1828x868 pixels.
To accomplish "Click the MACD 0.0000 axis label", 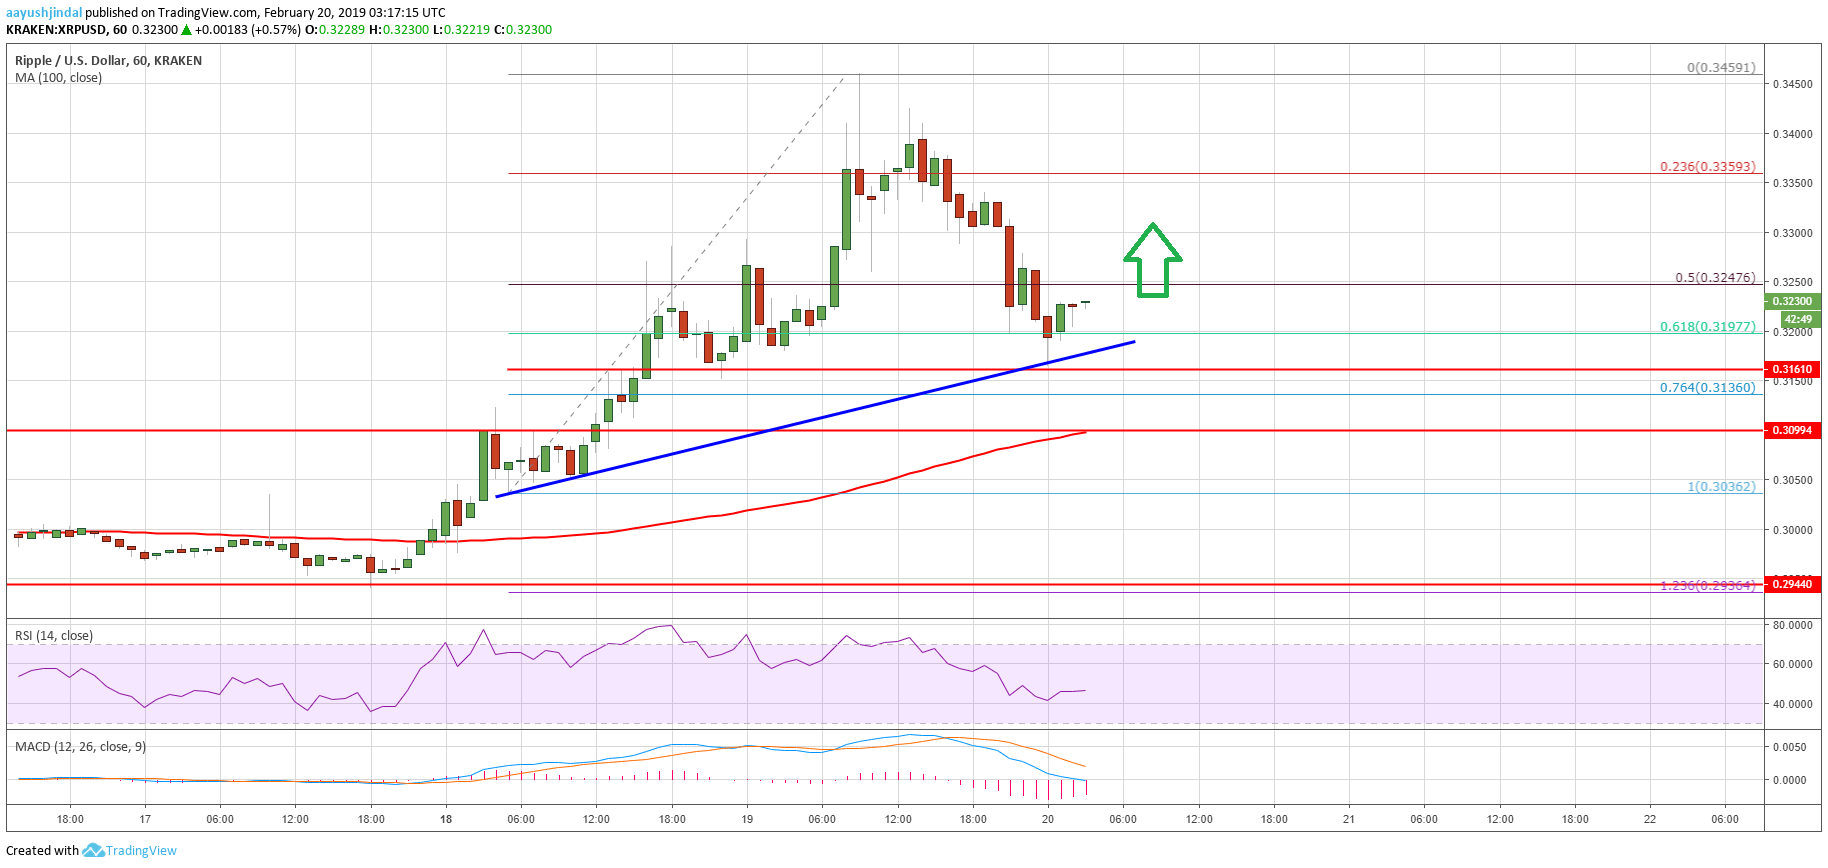I will click(x=1790, y=780).
